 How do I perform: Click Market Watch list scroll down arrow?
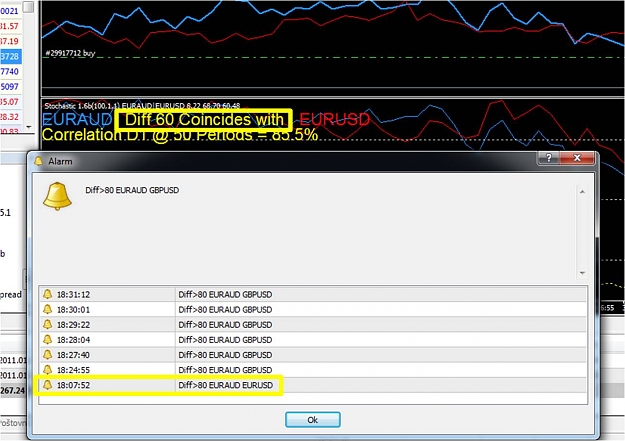coord(29,127)
